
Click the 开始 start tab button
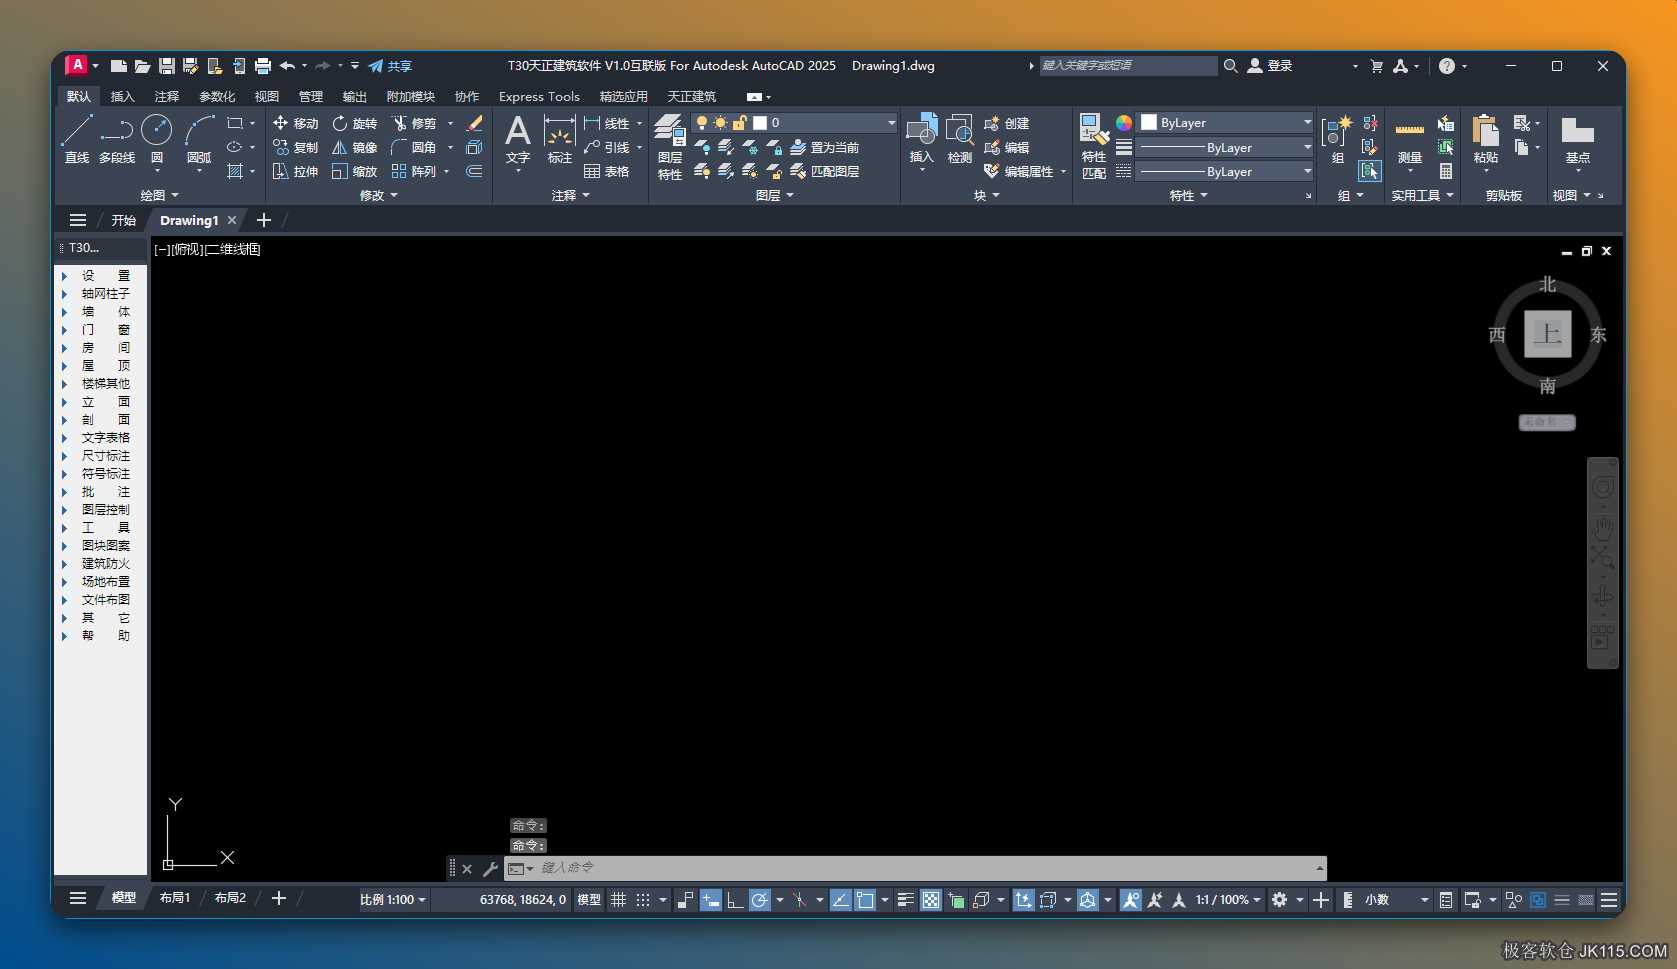coord(123,220)
